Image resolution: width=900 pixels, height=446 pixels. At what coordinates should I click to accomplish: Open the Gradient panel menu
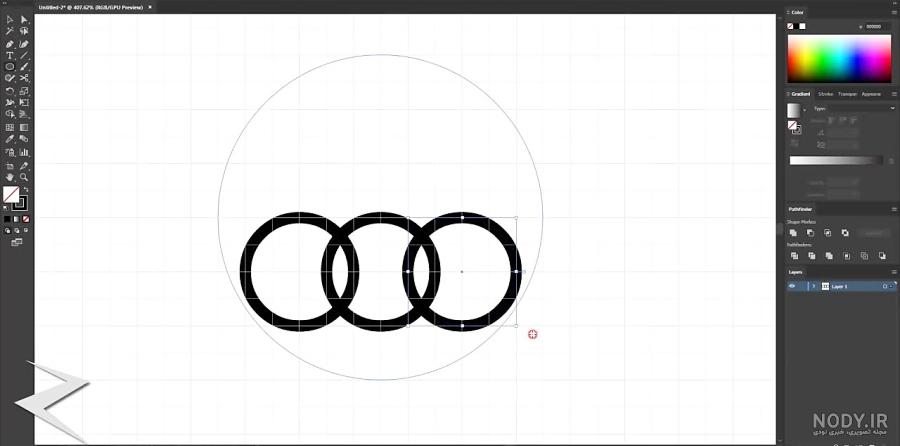[894, 94]
